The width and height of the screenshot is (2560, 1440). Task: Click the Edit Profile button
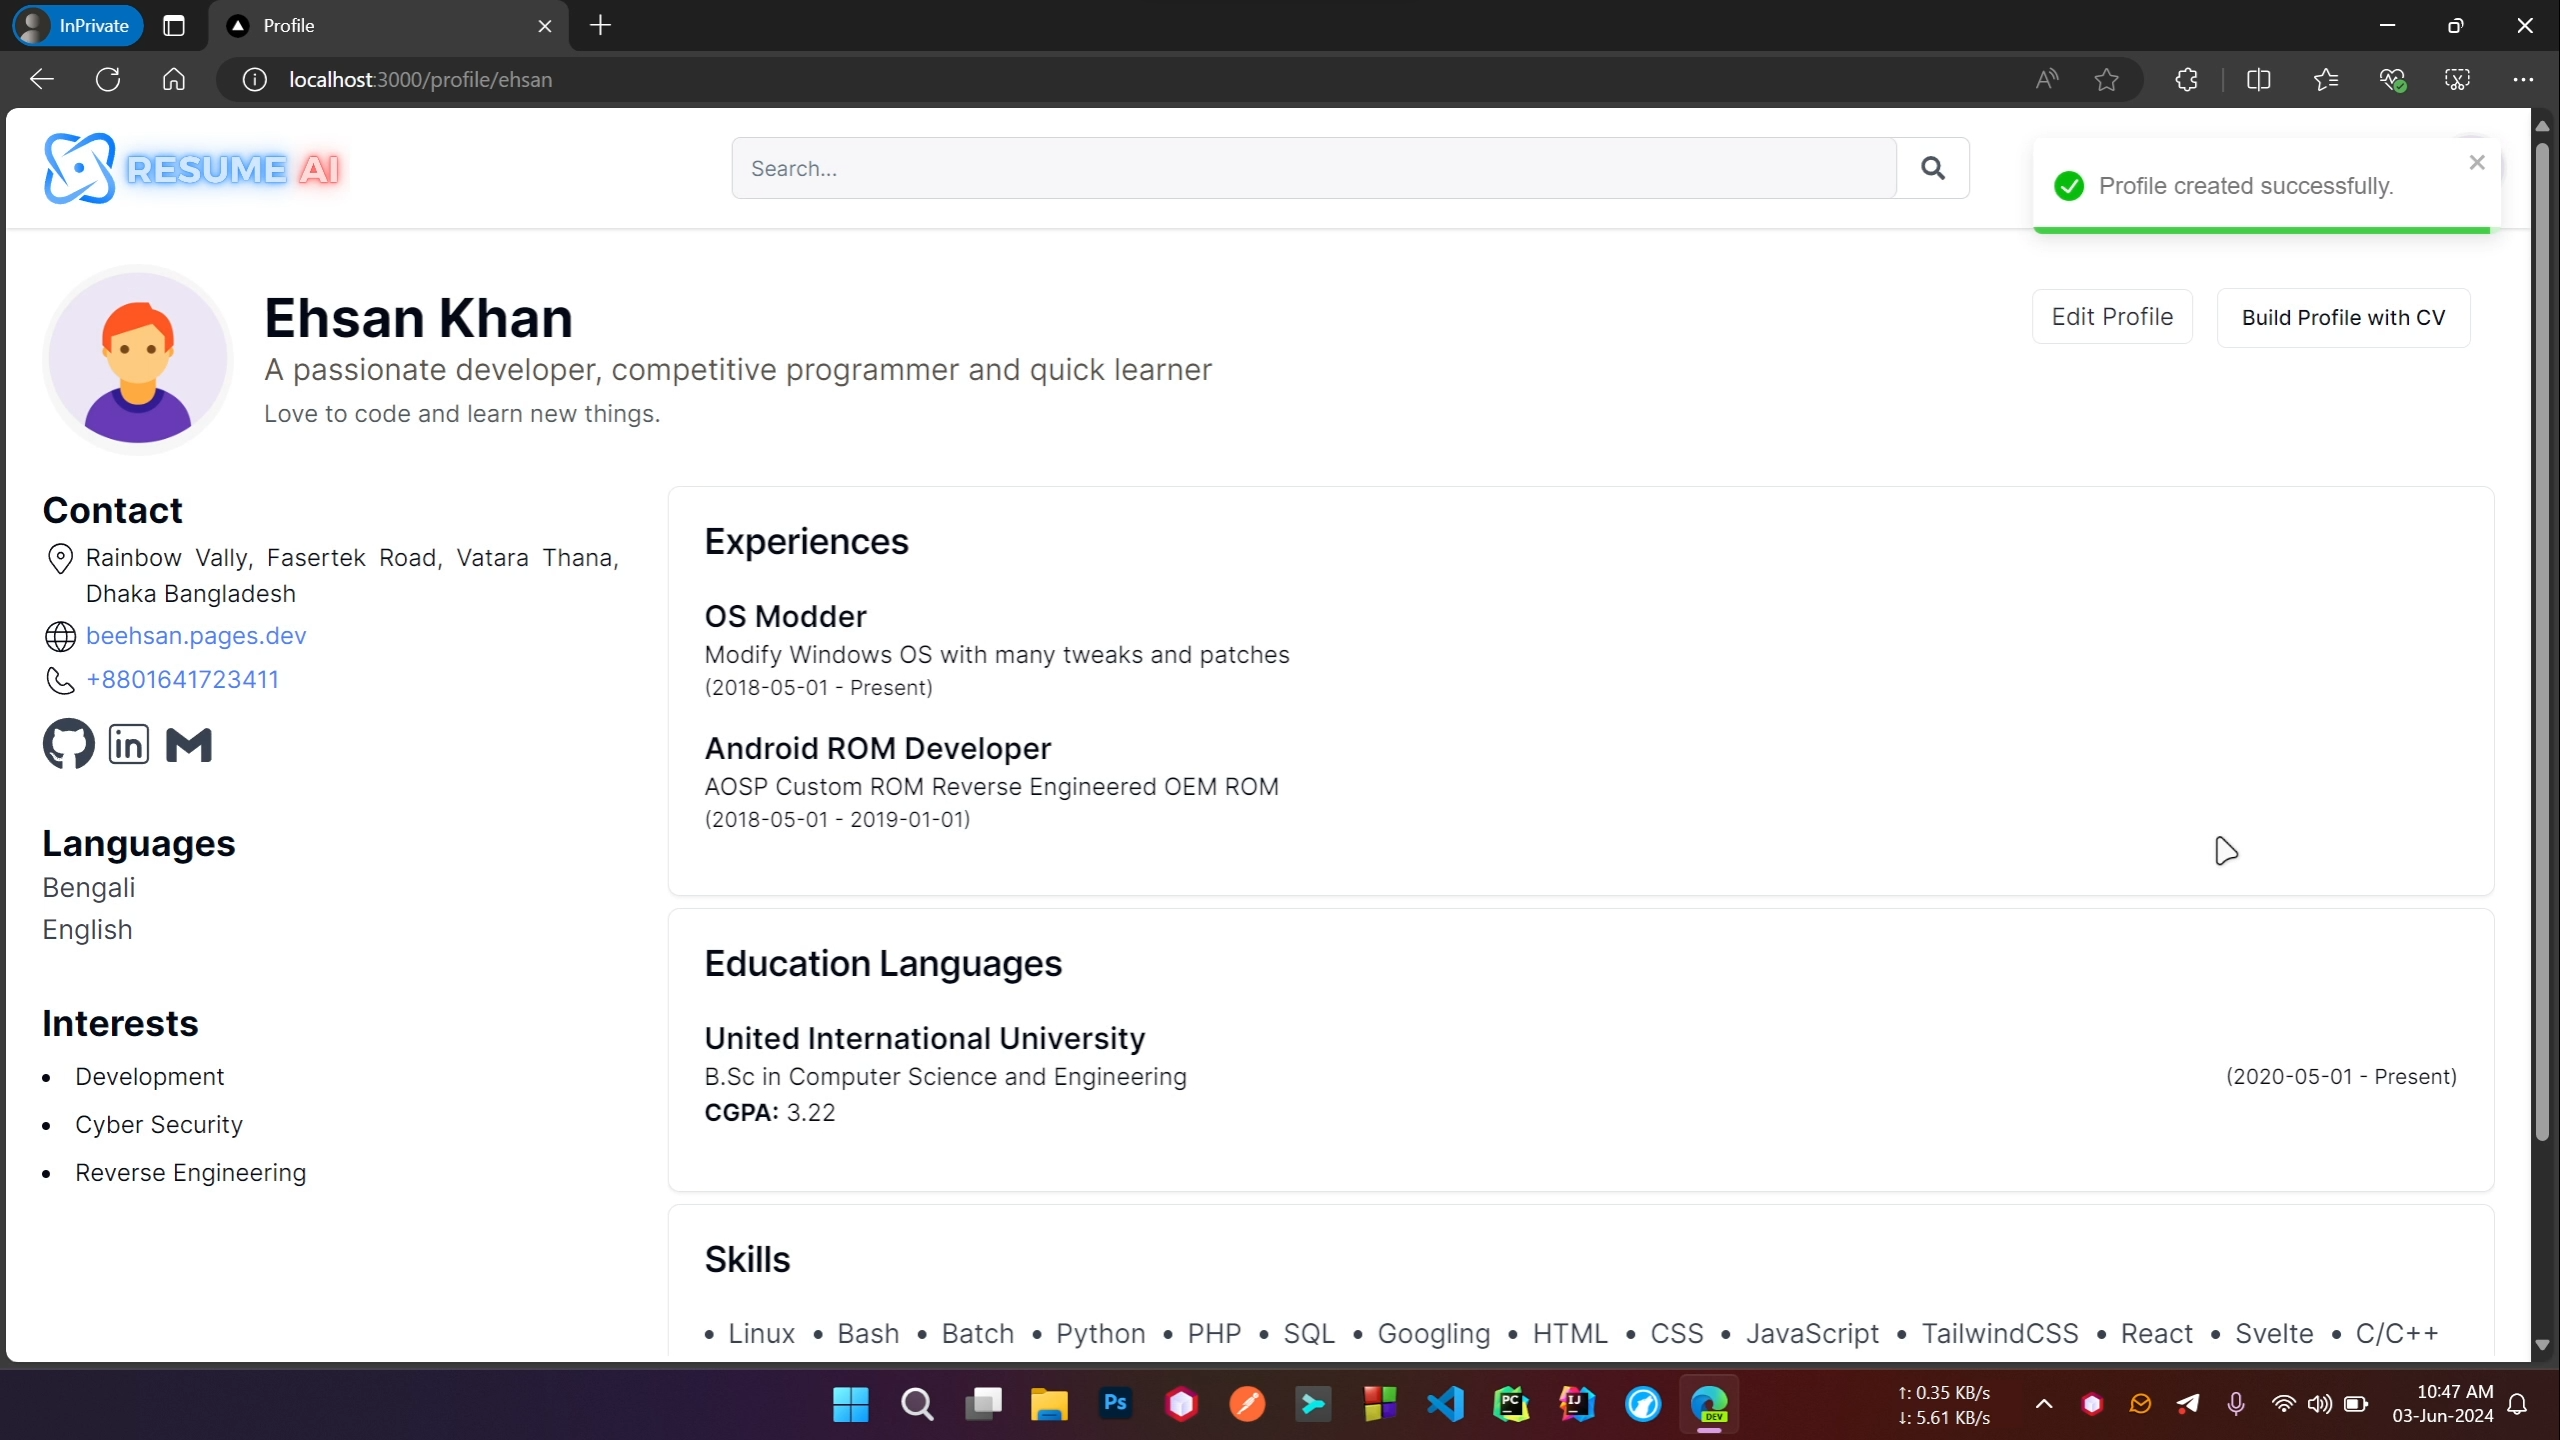(x=2112, y=316)
